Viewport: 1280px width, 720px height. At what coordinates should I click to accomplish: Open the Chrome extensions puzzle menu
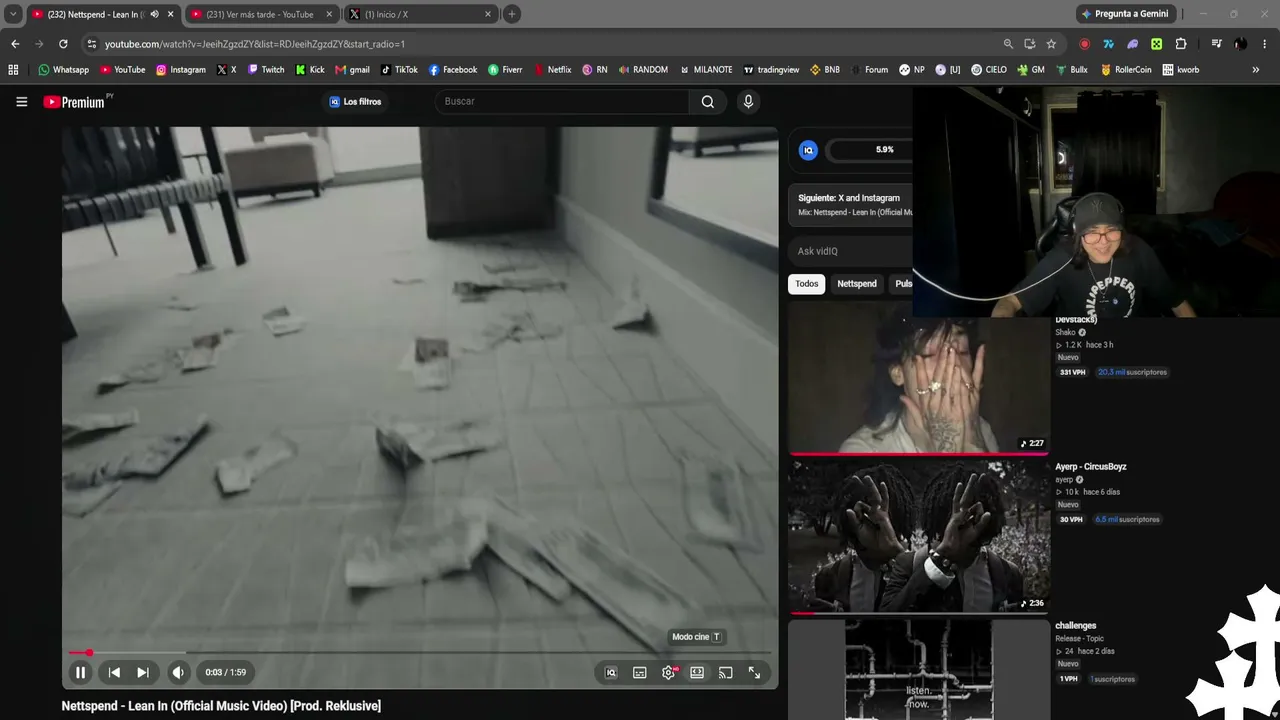tap(1181, 44)
